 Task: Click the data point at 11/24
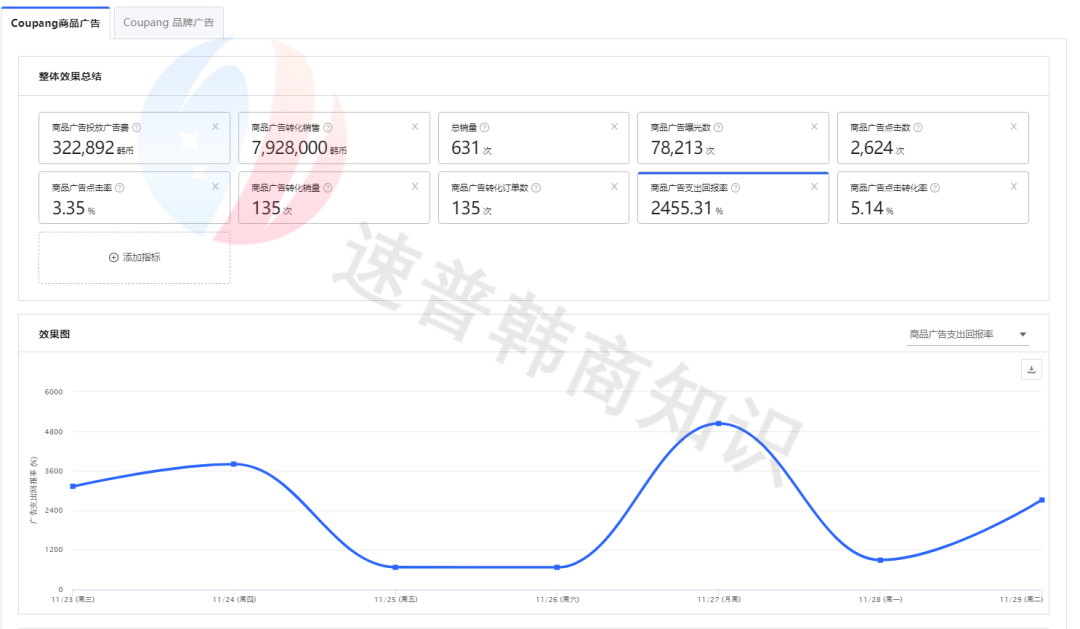point(233,463)
